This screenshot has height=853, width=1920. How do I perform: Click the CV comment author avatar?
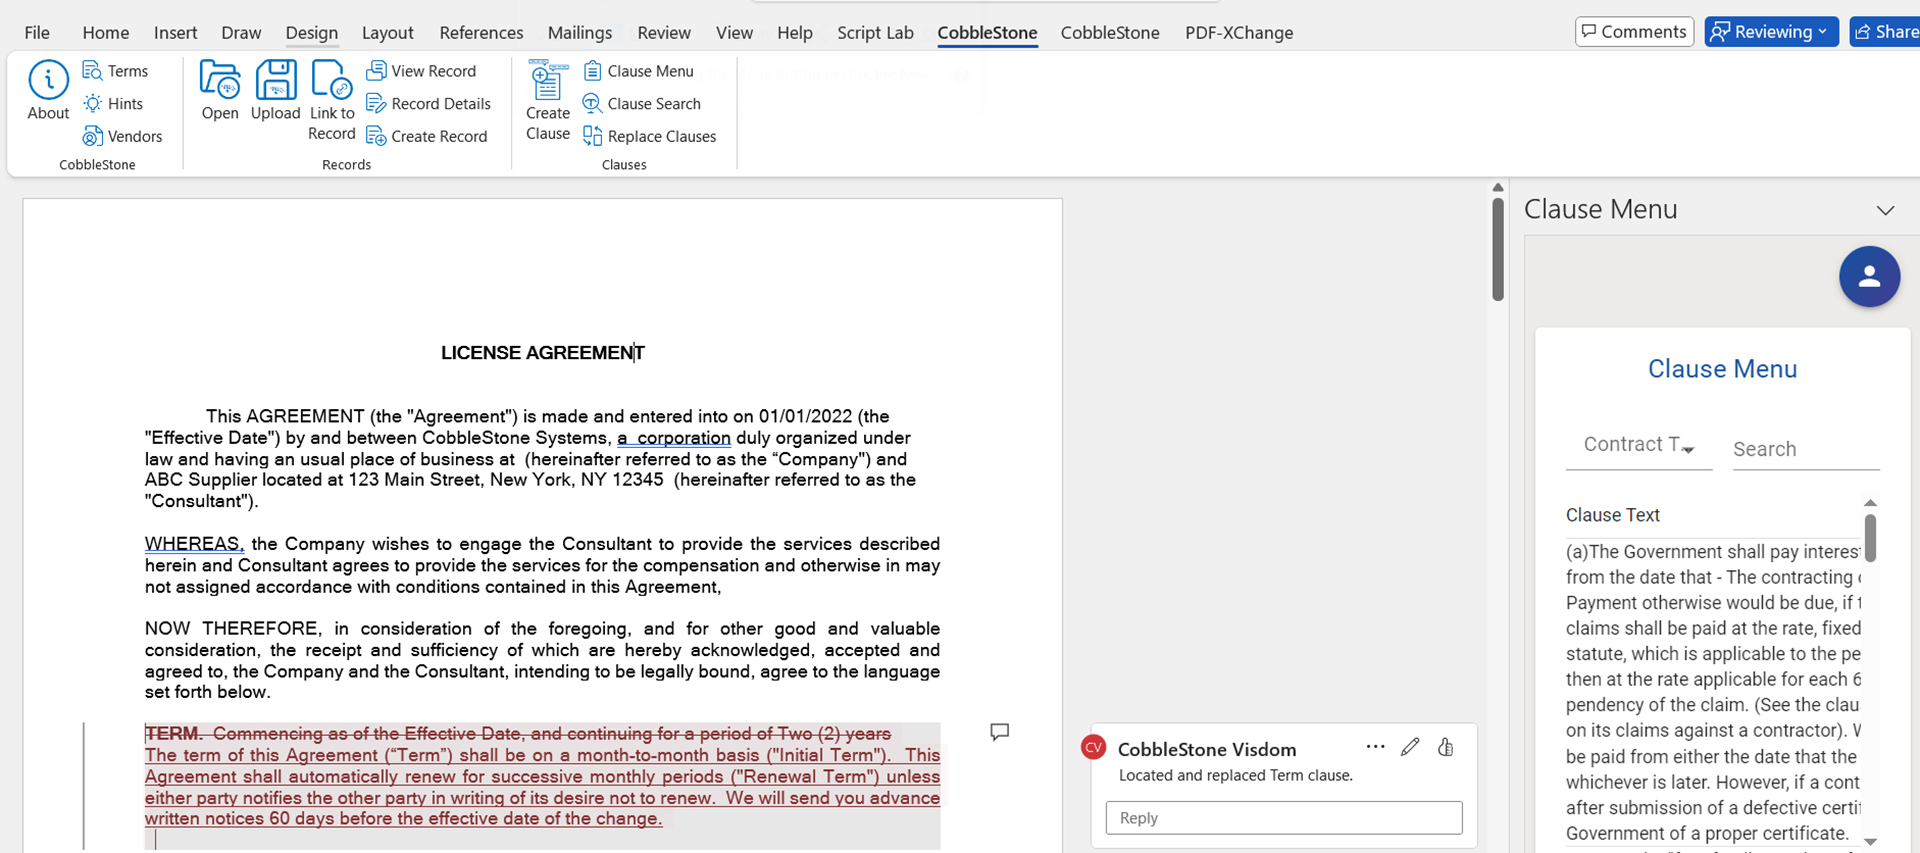(1094, 748)
